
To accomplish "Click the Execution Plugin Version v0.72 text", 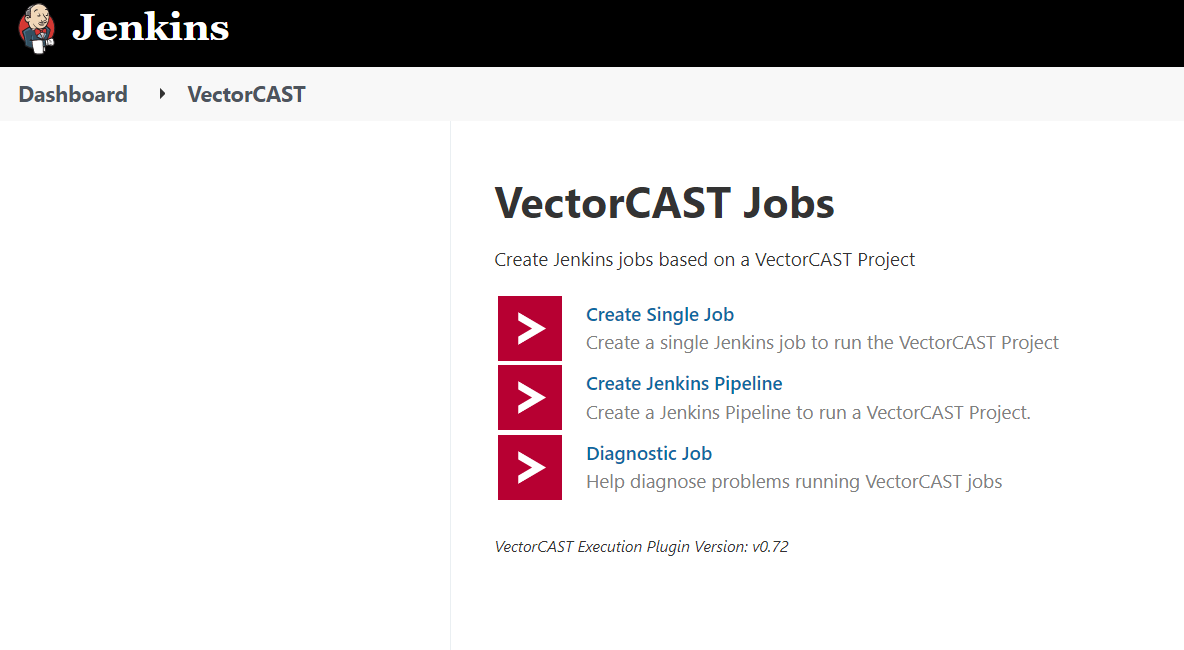I will [641, 547].
